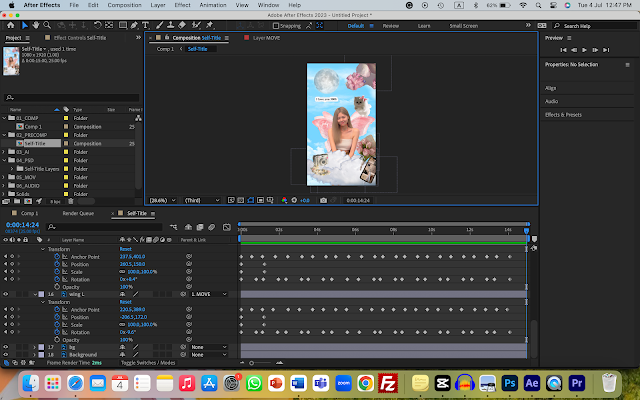The width and height of the screenshot is (640, 400).
Task: Toggle frame blending switch in timeline
Action: click(x=200, y=227)
